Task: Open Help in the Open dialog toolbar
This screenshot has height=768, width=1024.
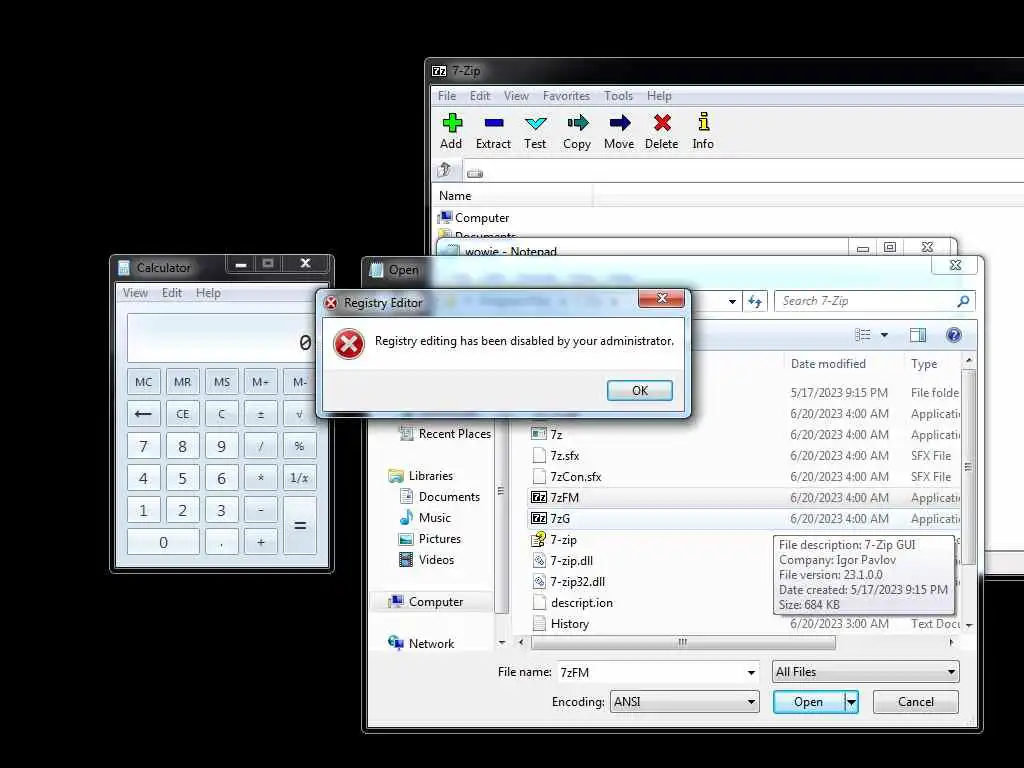Action: [x=953, y=335]
